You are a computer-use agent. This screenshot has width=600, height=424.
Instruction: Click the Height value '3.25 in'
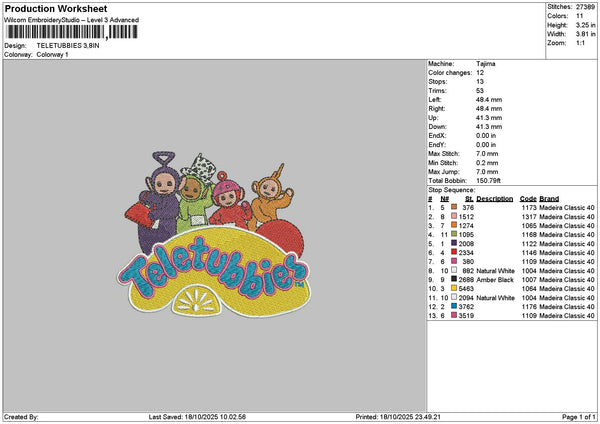[585, 25]
